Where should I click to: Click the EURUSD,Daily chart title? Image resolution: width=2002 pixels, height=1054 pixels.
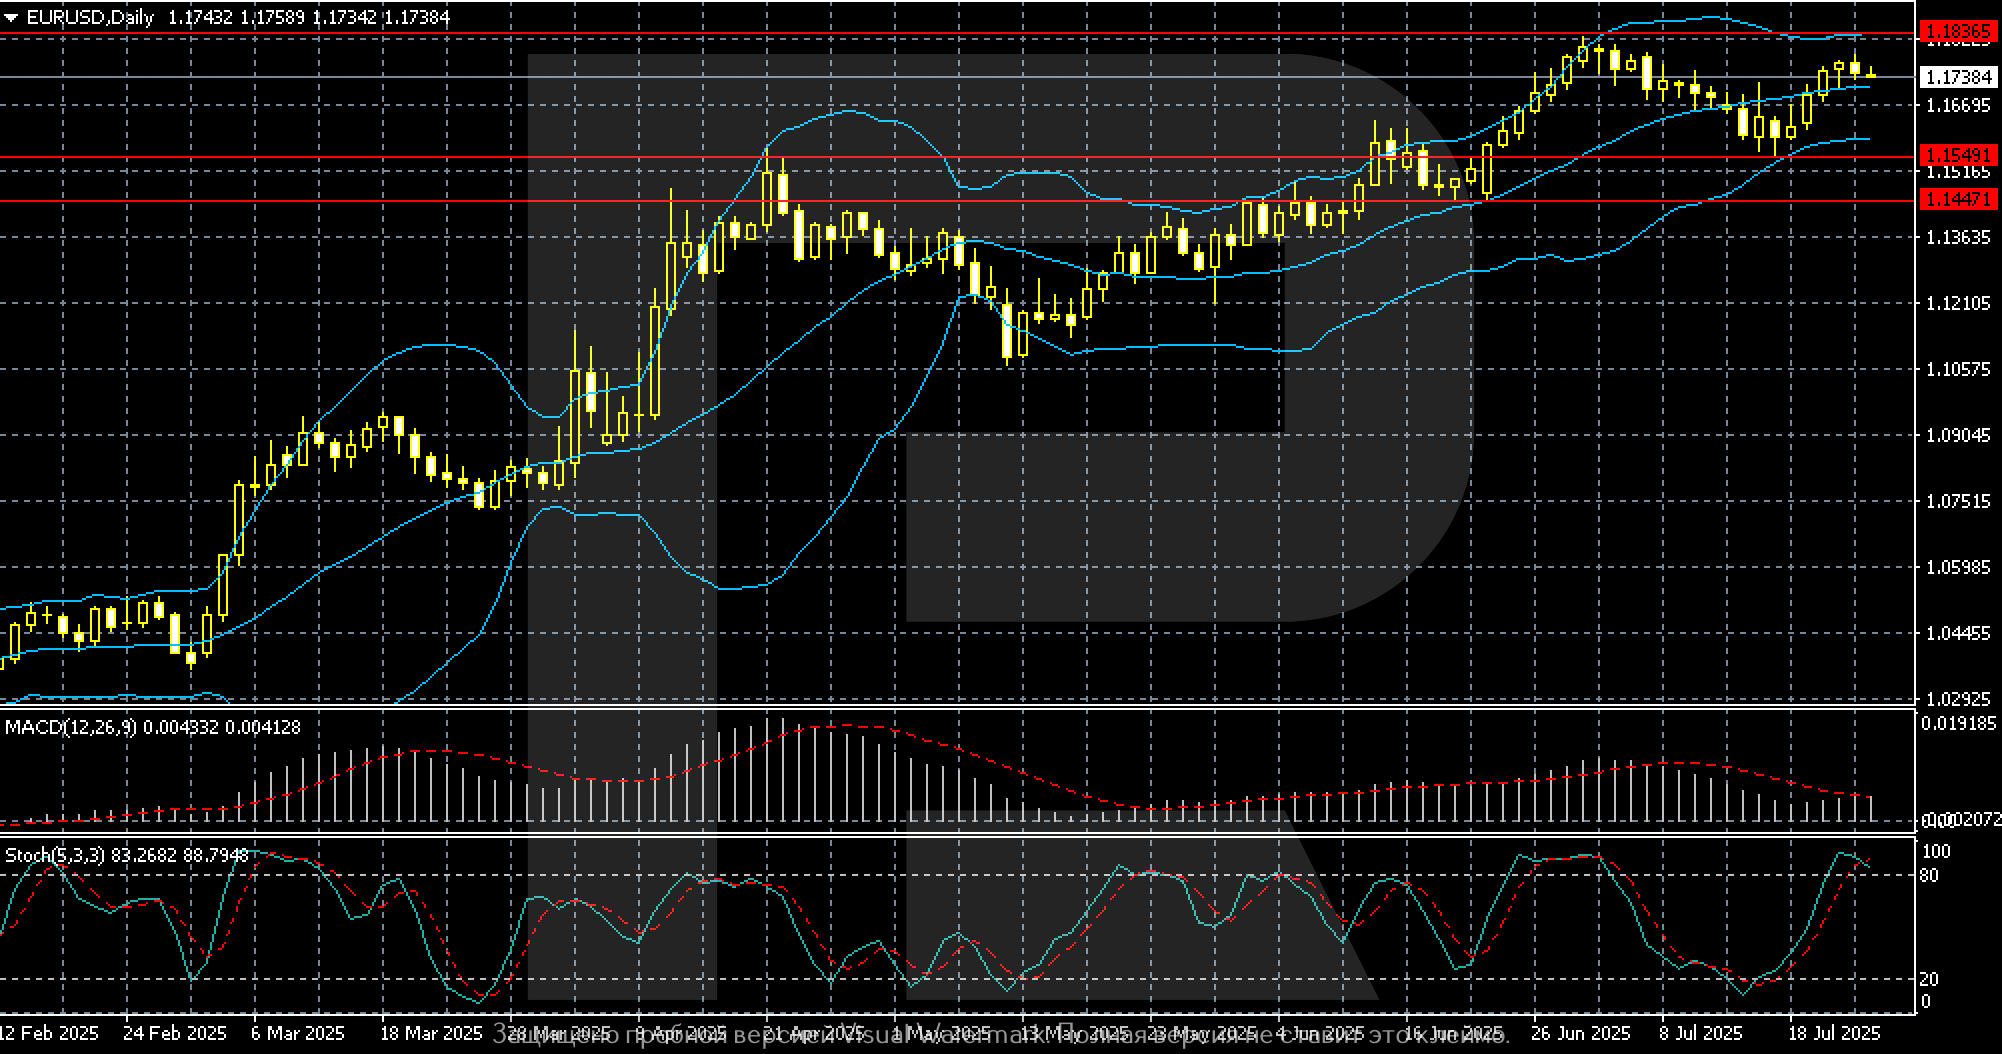tap(90, 18)
